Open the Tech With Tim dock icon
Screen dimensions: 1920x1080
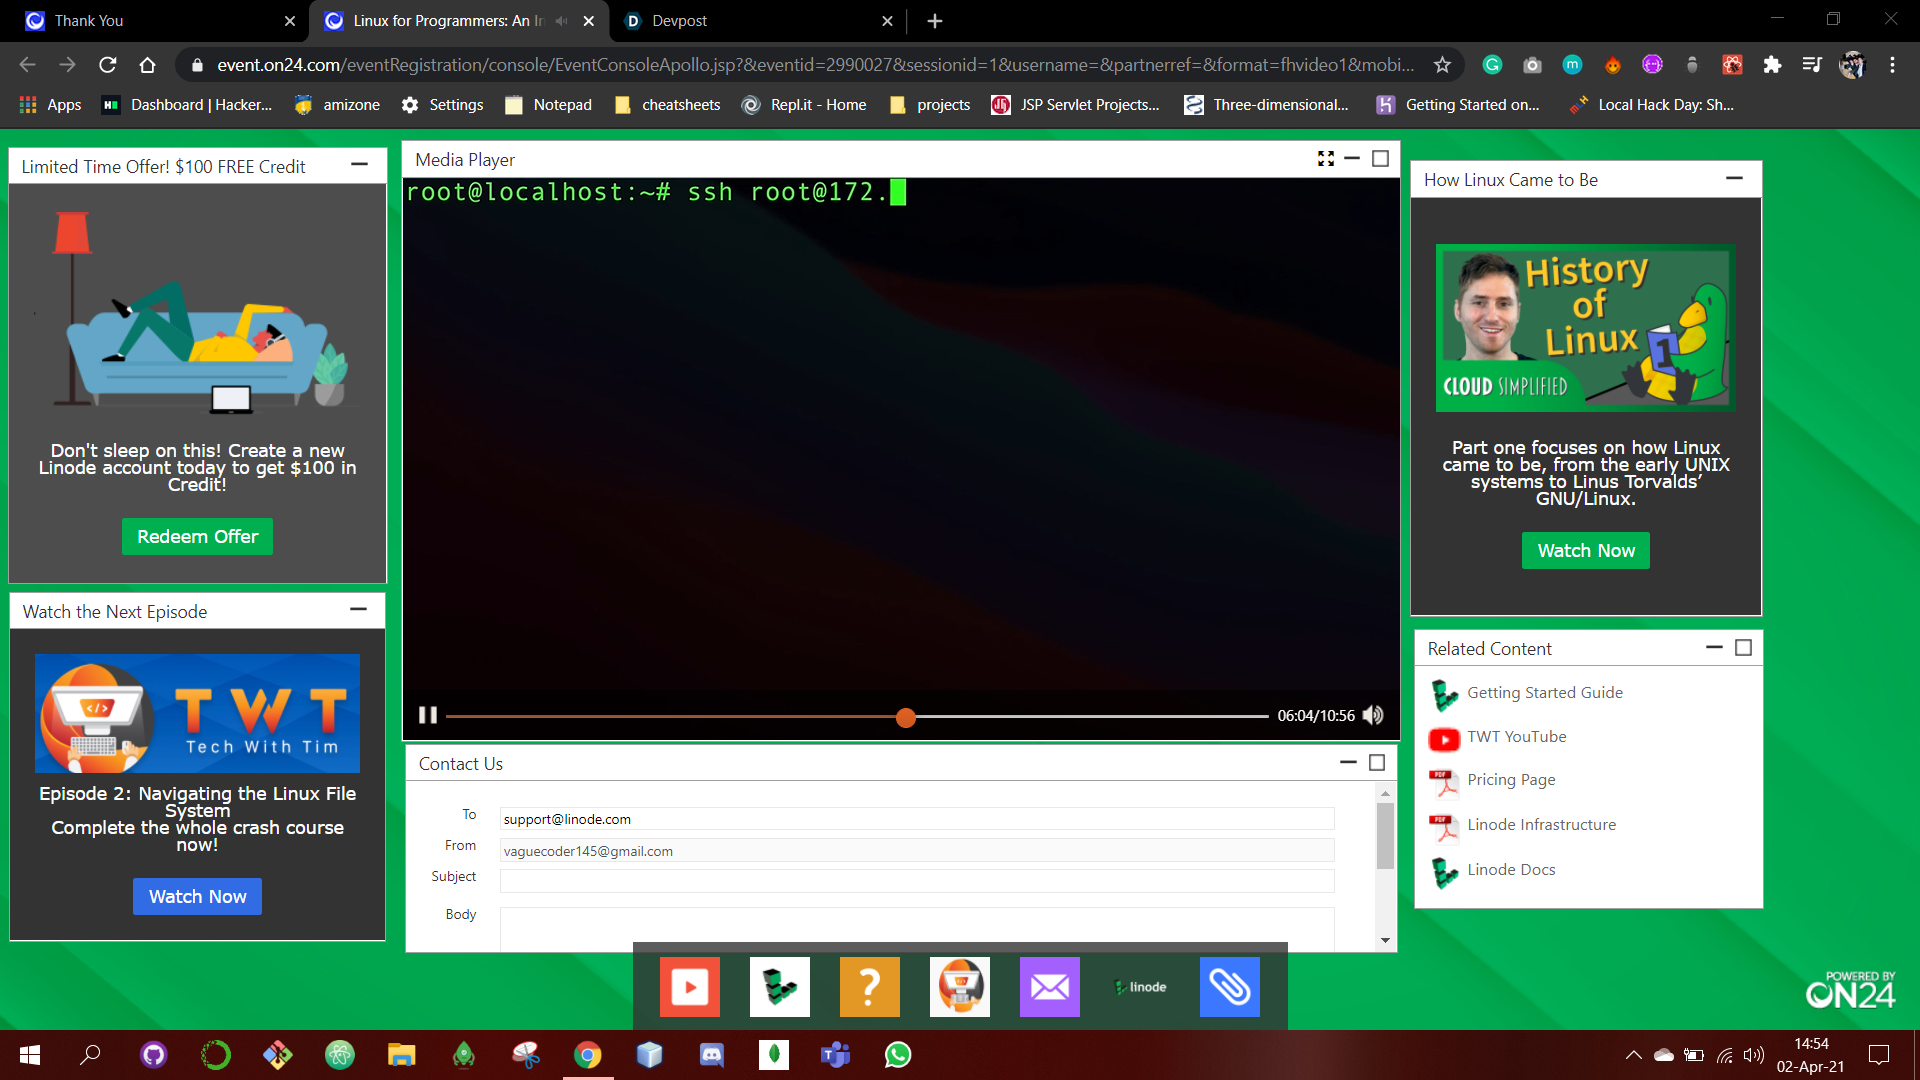(x=959, y=987)
